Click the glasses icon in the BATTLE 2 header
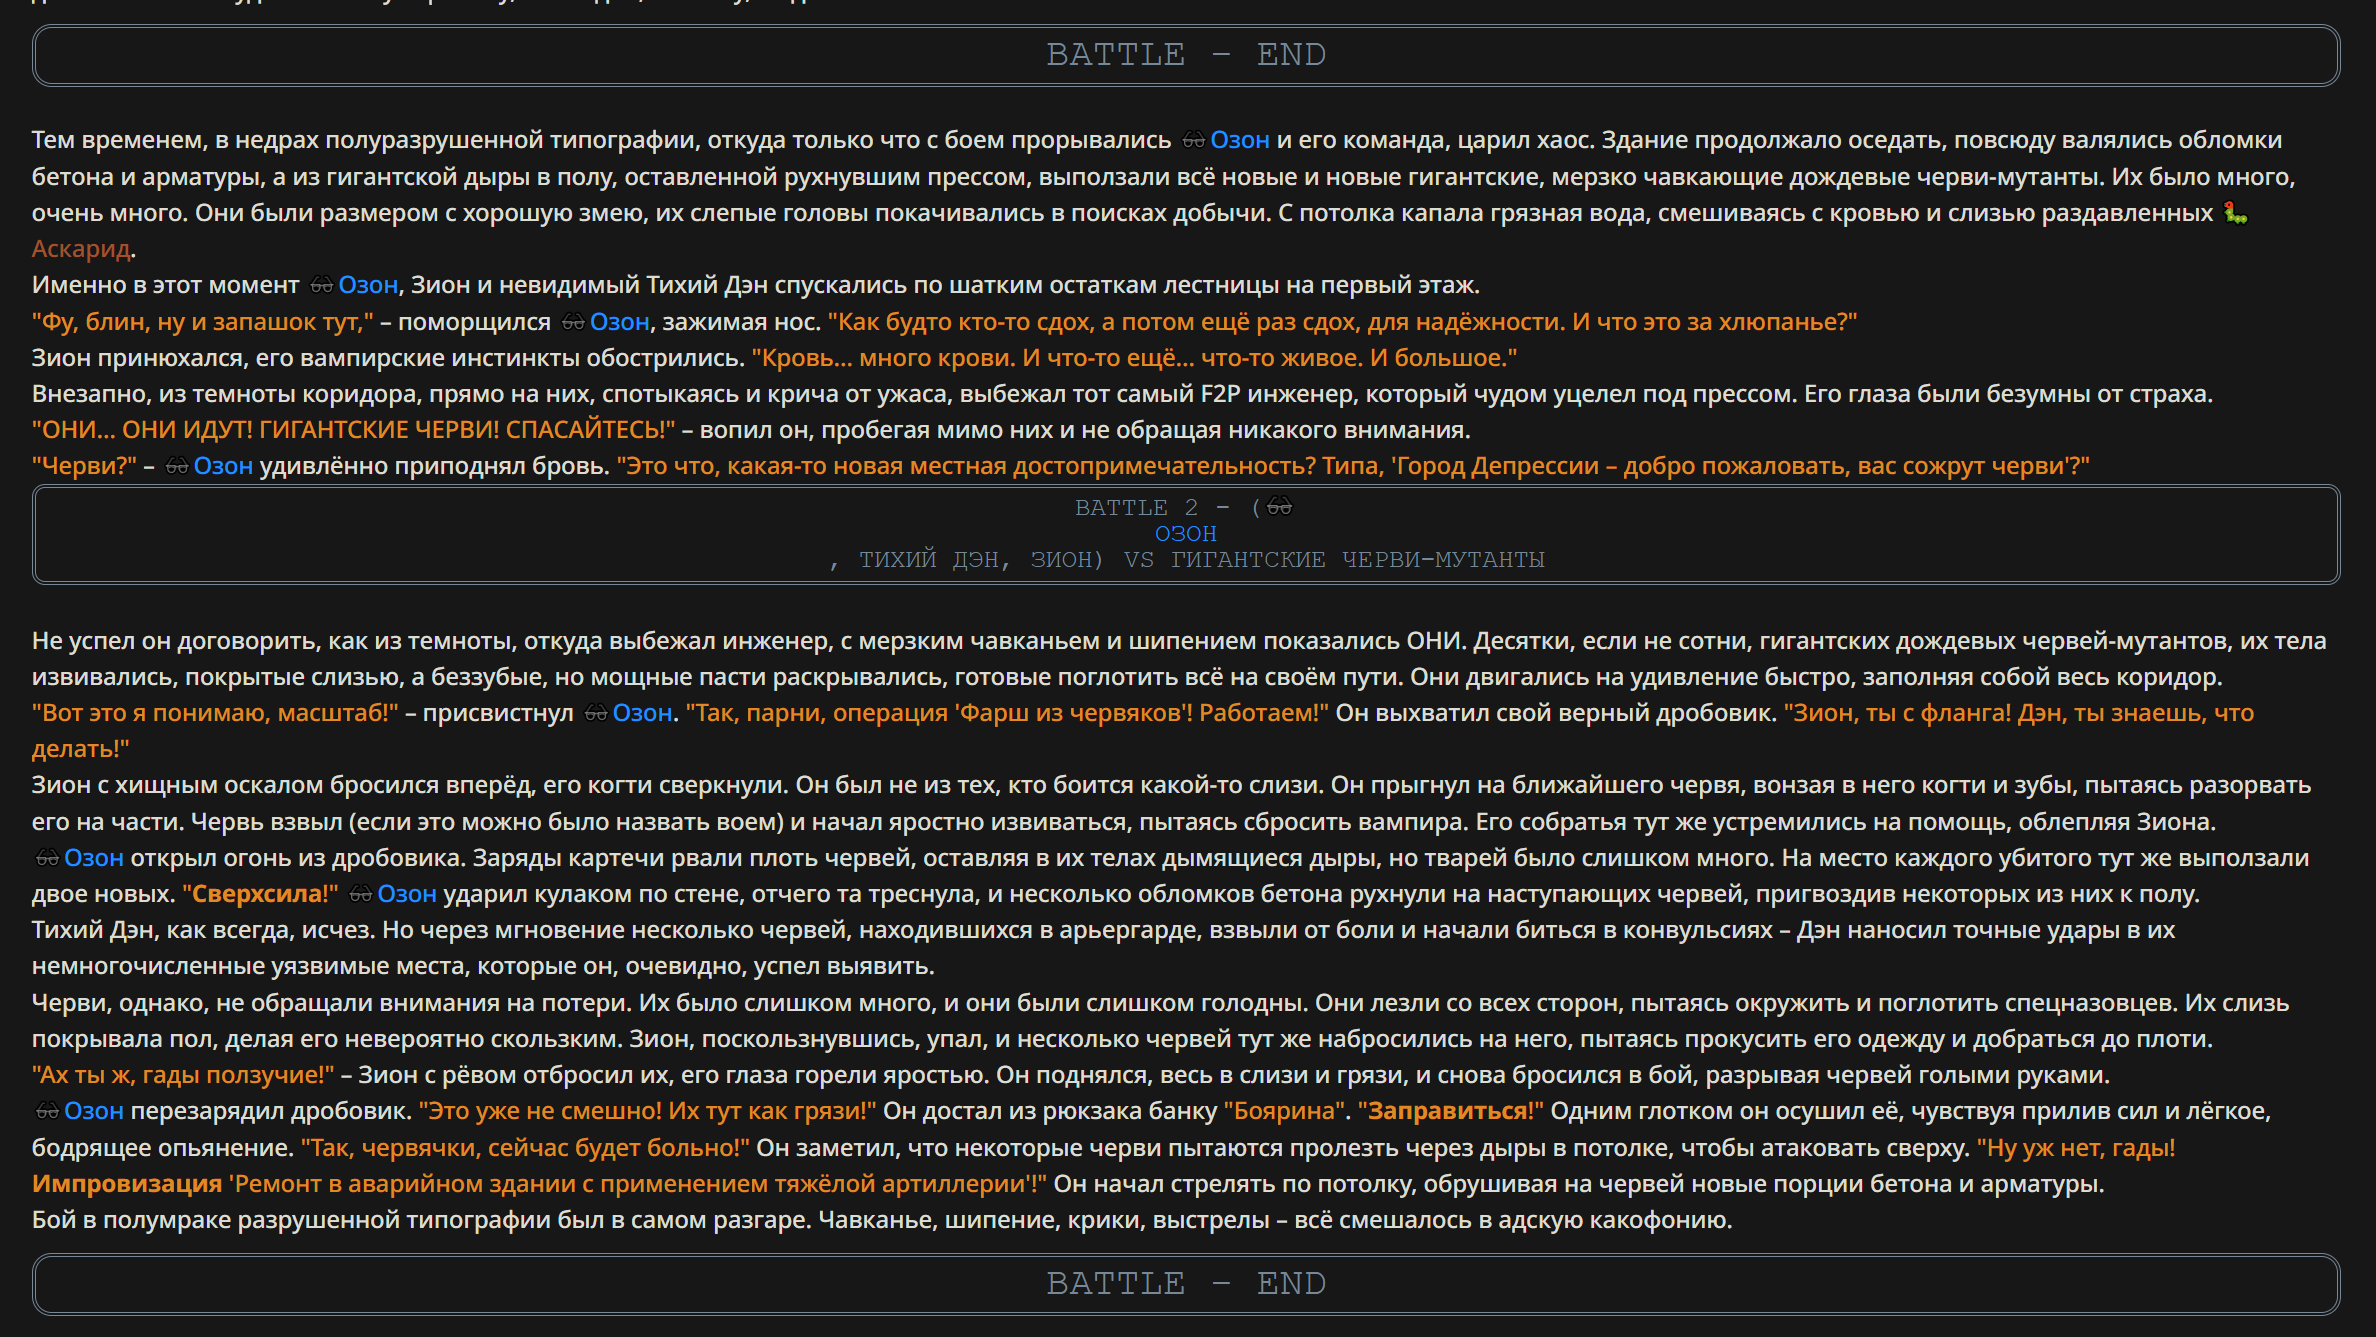Image resolution: width=2376 pixels, height=1337 pixels. coord(1280,508)
